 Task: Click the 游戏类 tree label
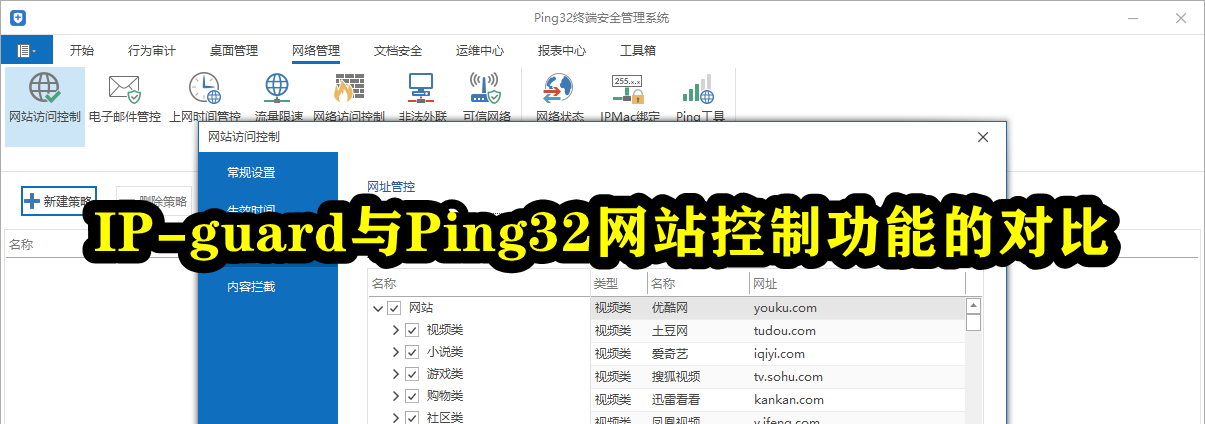coord(444,374)
